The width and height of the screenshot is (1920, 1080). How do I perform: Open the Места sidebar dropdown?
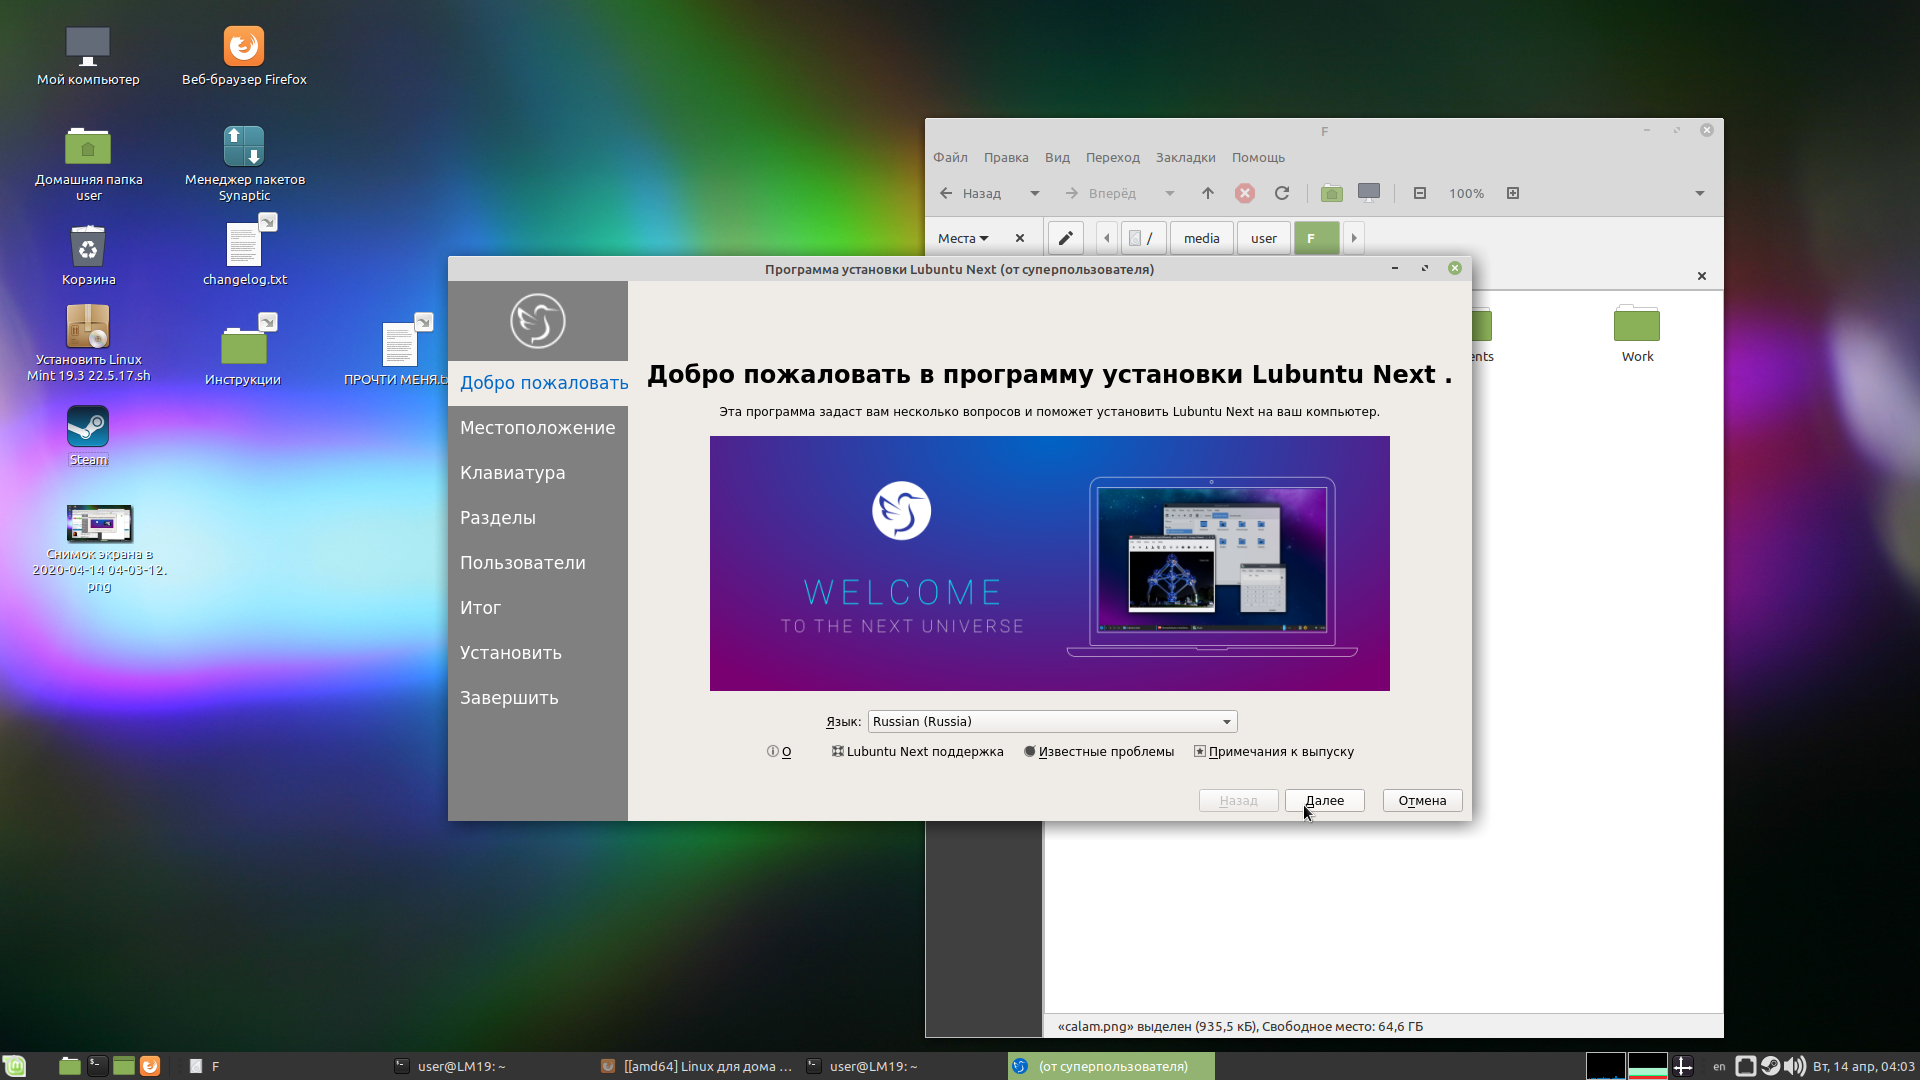tap(963, 238)
